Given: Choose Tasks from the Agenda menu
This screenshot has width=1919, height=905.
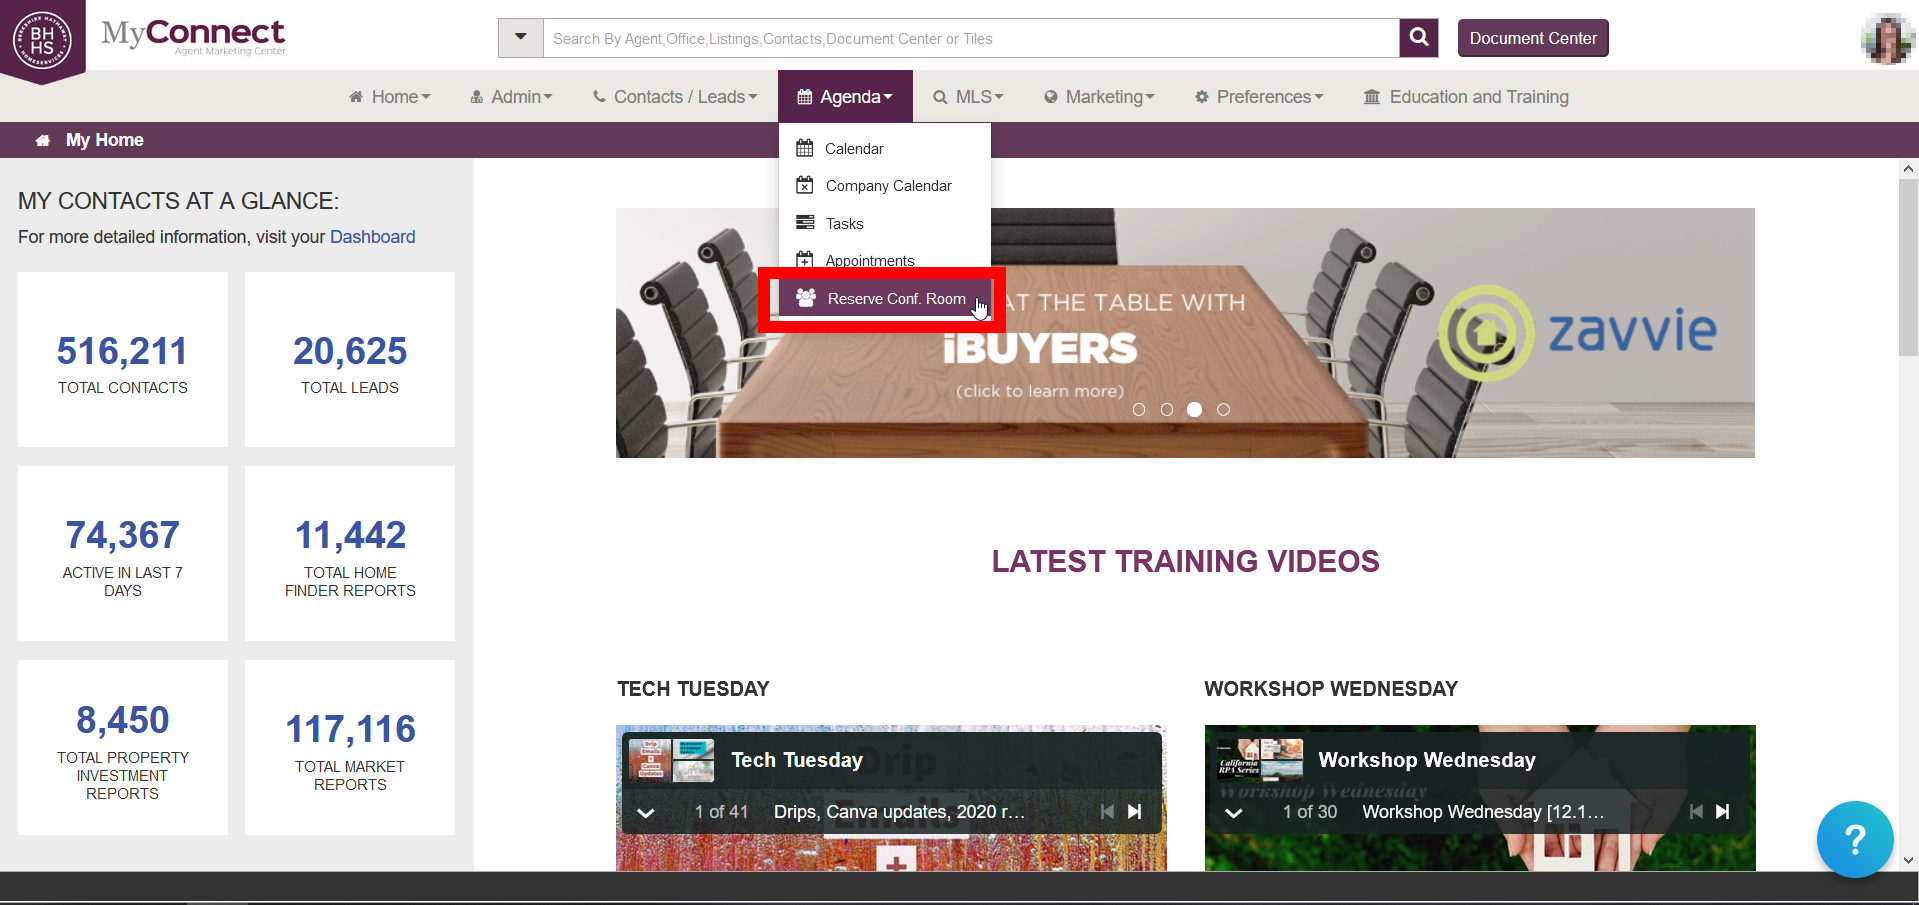Looking at the screenshot, I should tap(885, 224).
